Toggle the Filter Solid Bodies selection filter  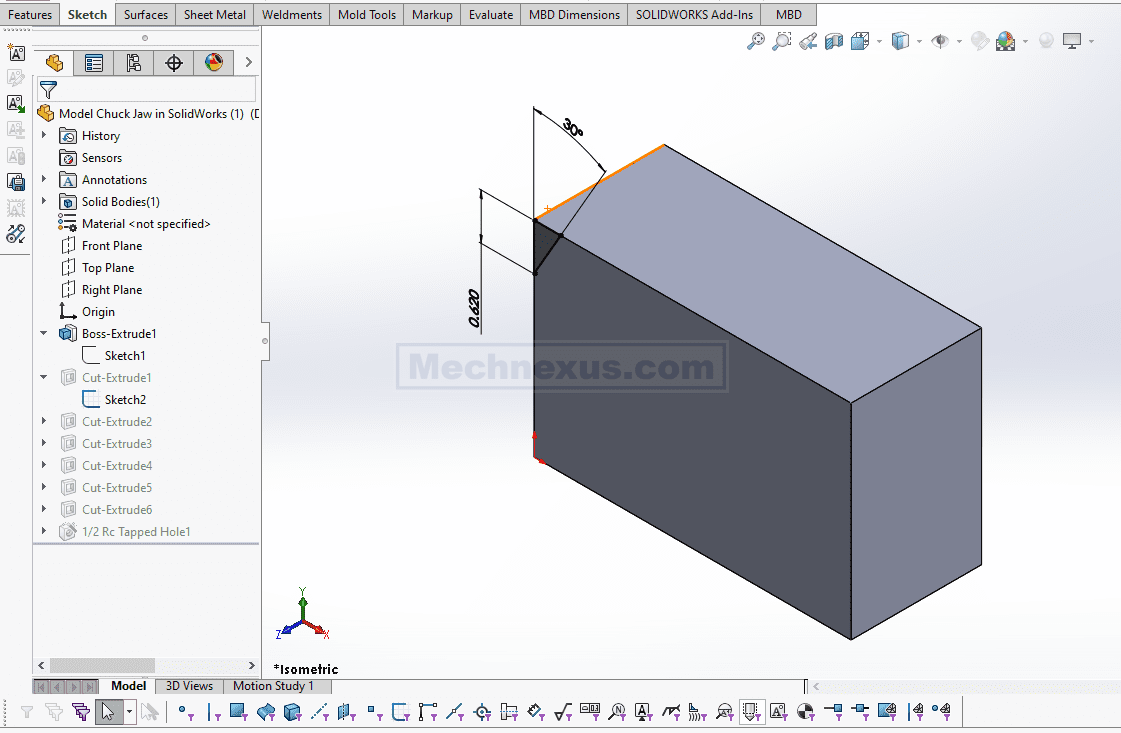(292, 712)
